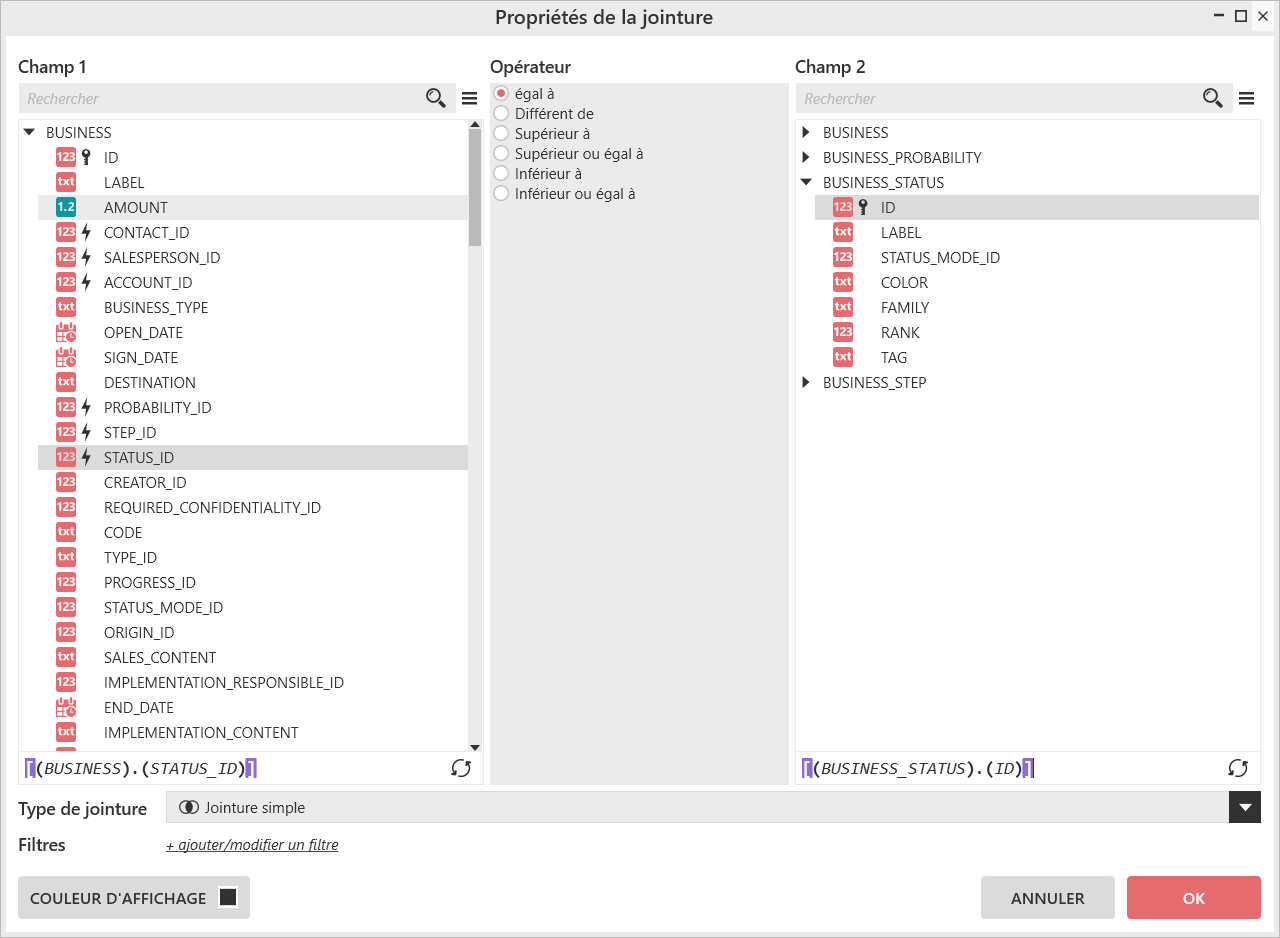This screenshot has height=938, width=1280.
Task: Select the 'Supérieur ou égal à' operator
Action: pyautogui.click(x=502, y=154)
